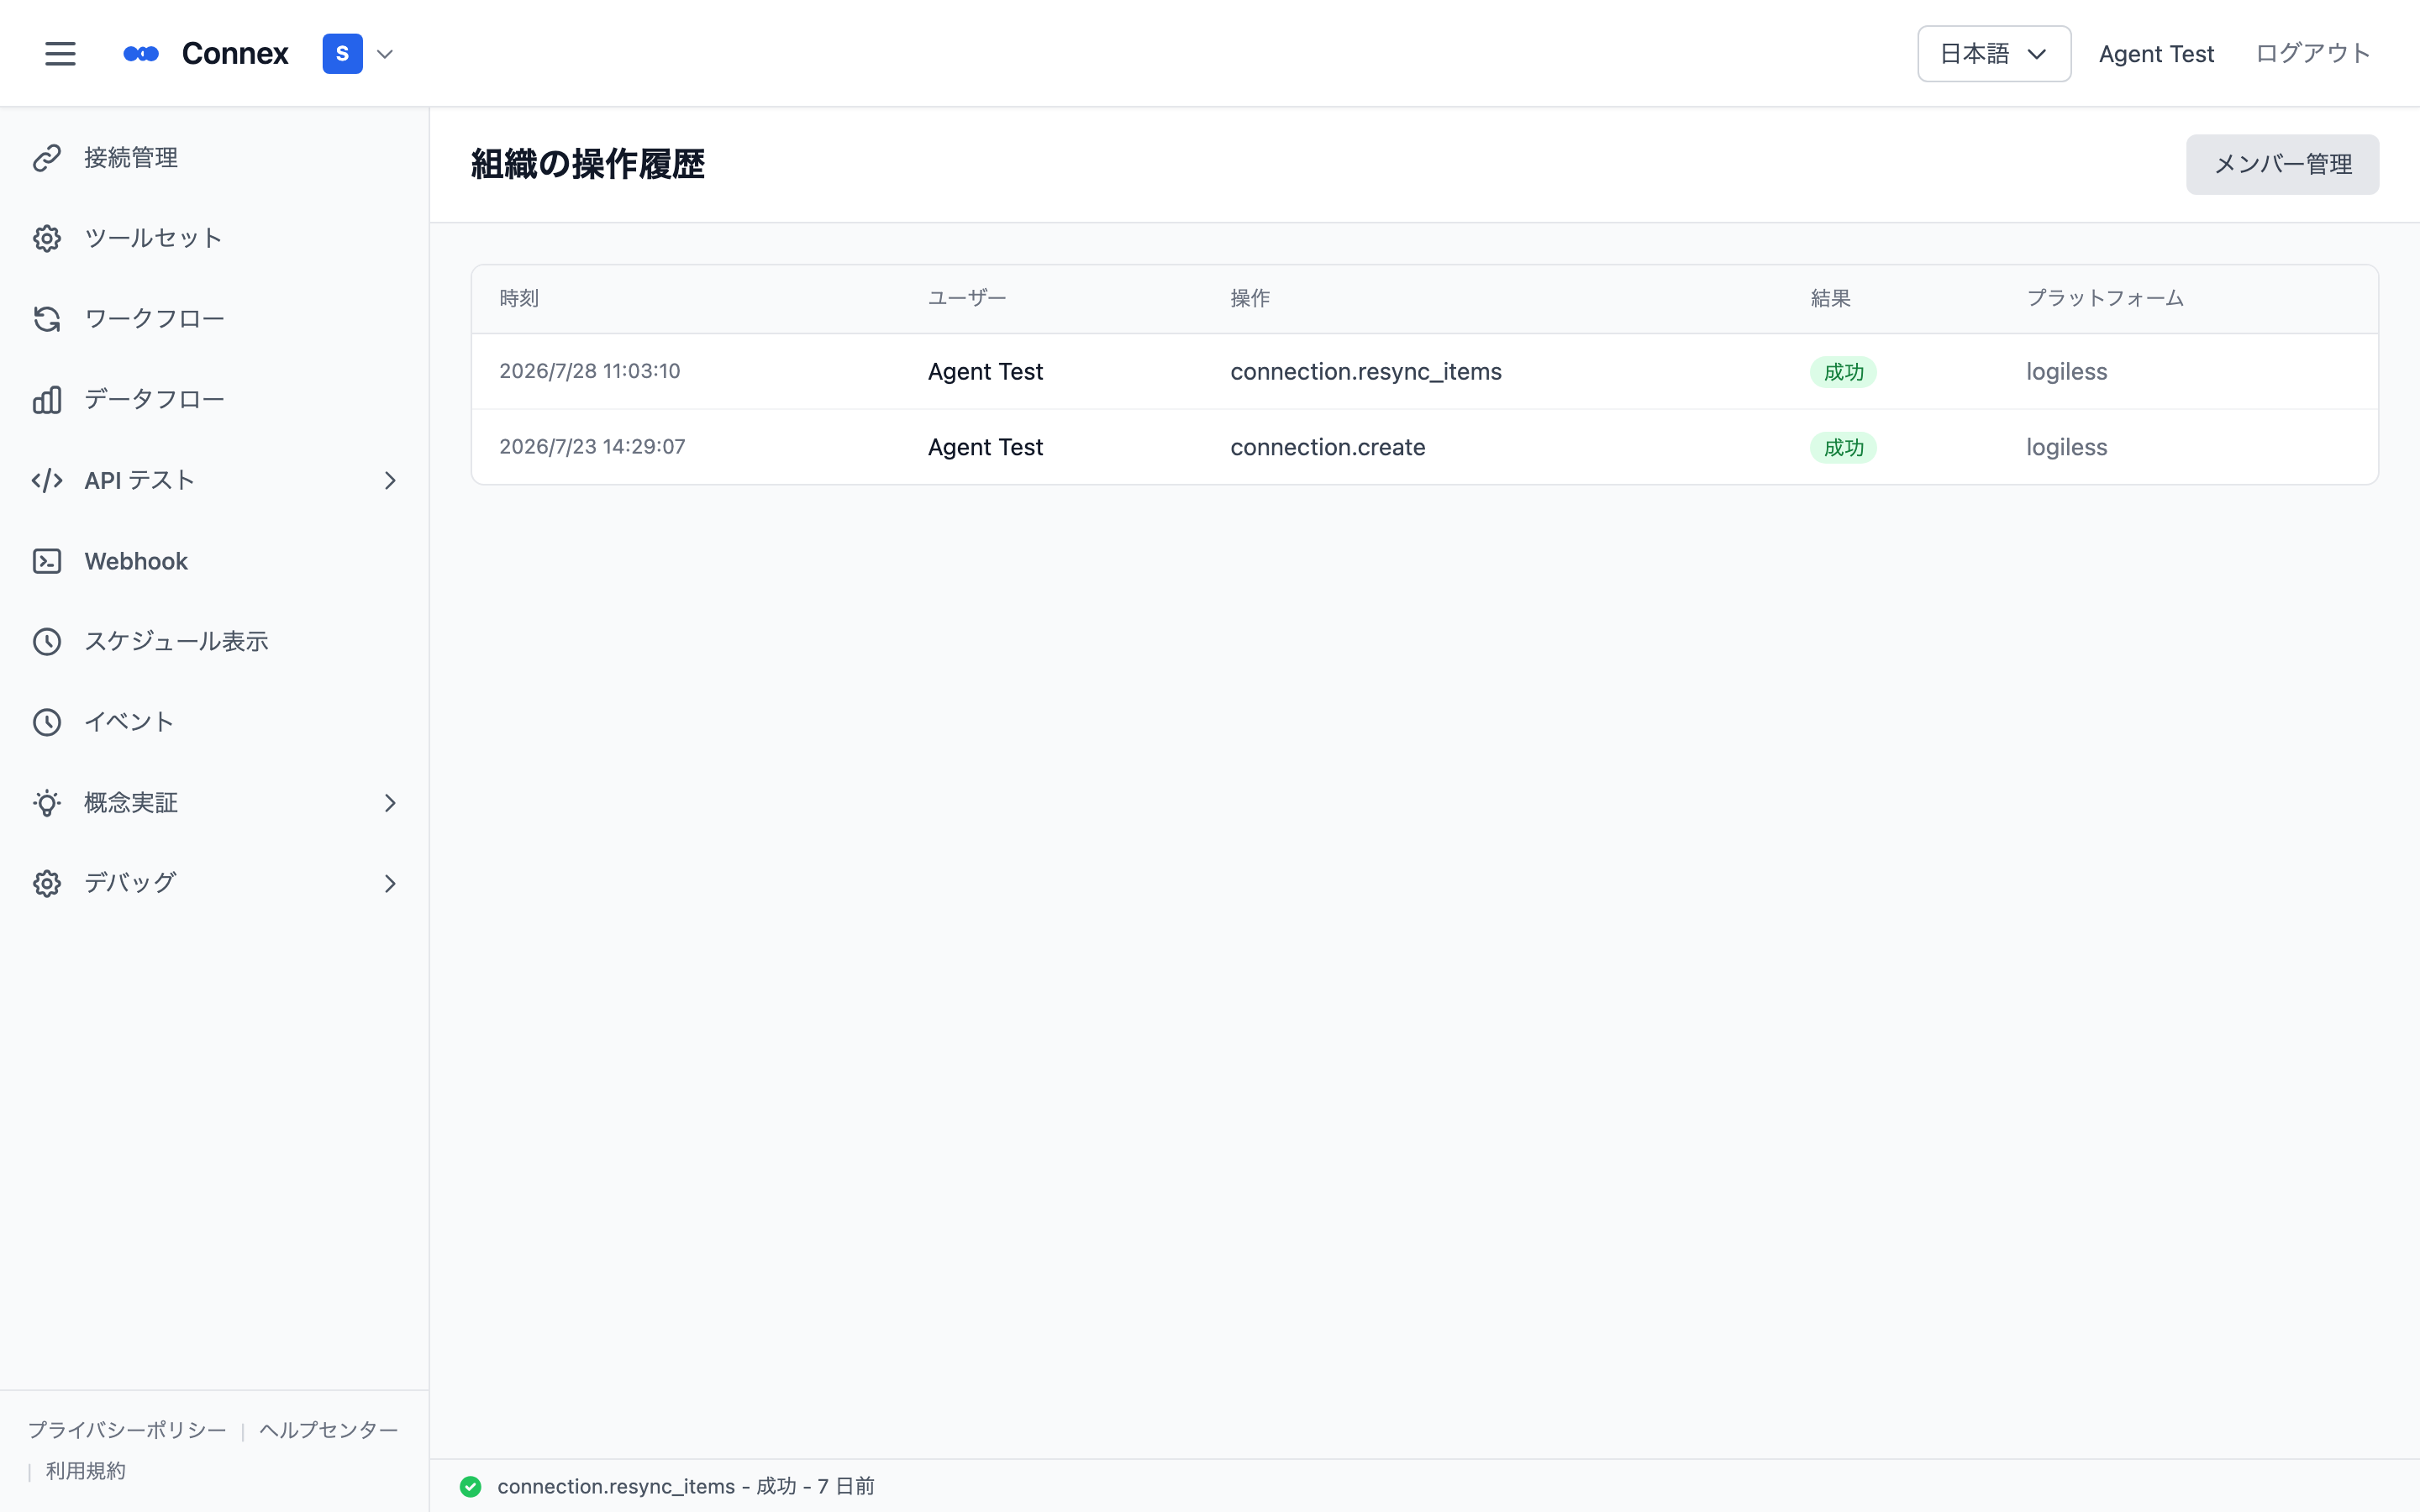Image resolution: width=2420 pixels, height=1512 pixels.
Task: Open ヘルプセンター footer link
Action: coord(329,1430)
